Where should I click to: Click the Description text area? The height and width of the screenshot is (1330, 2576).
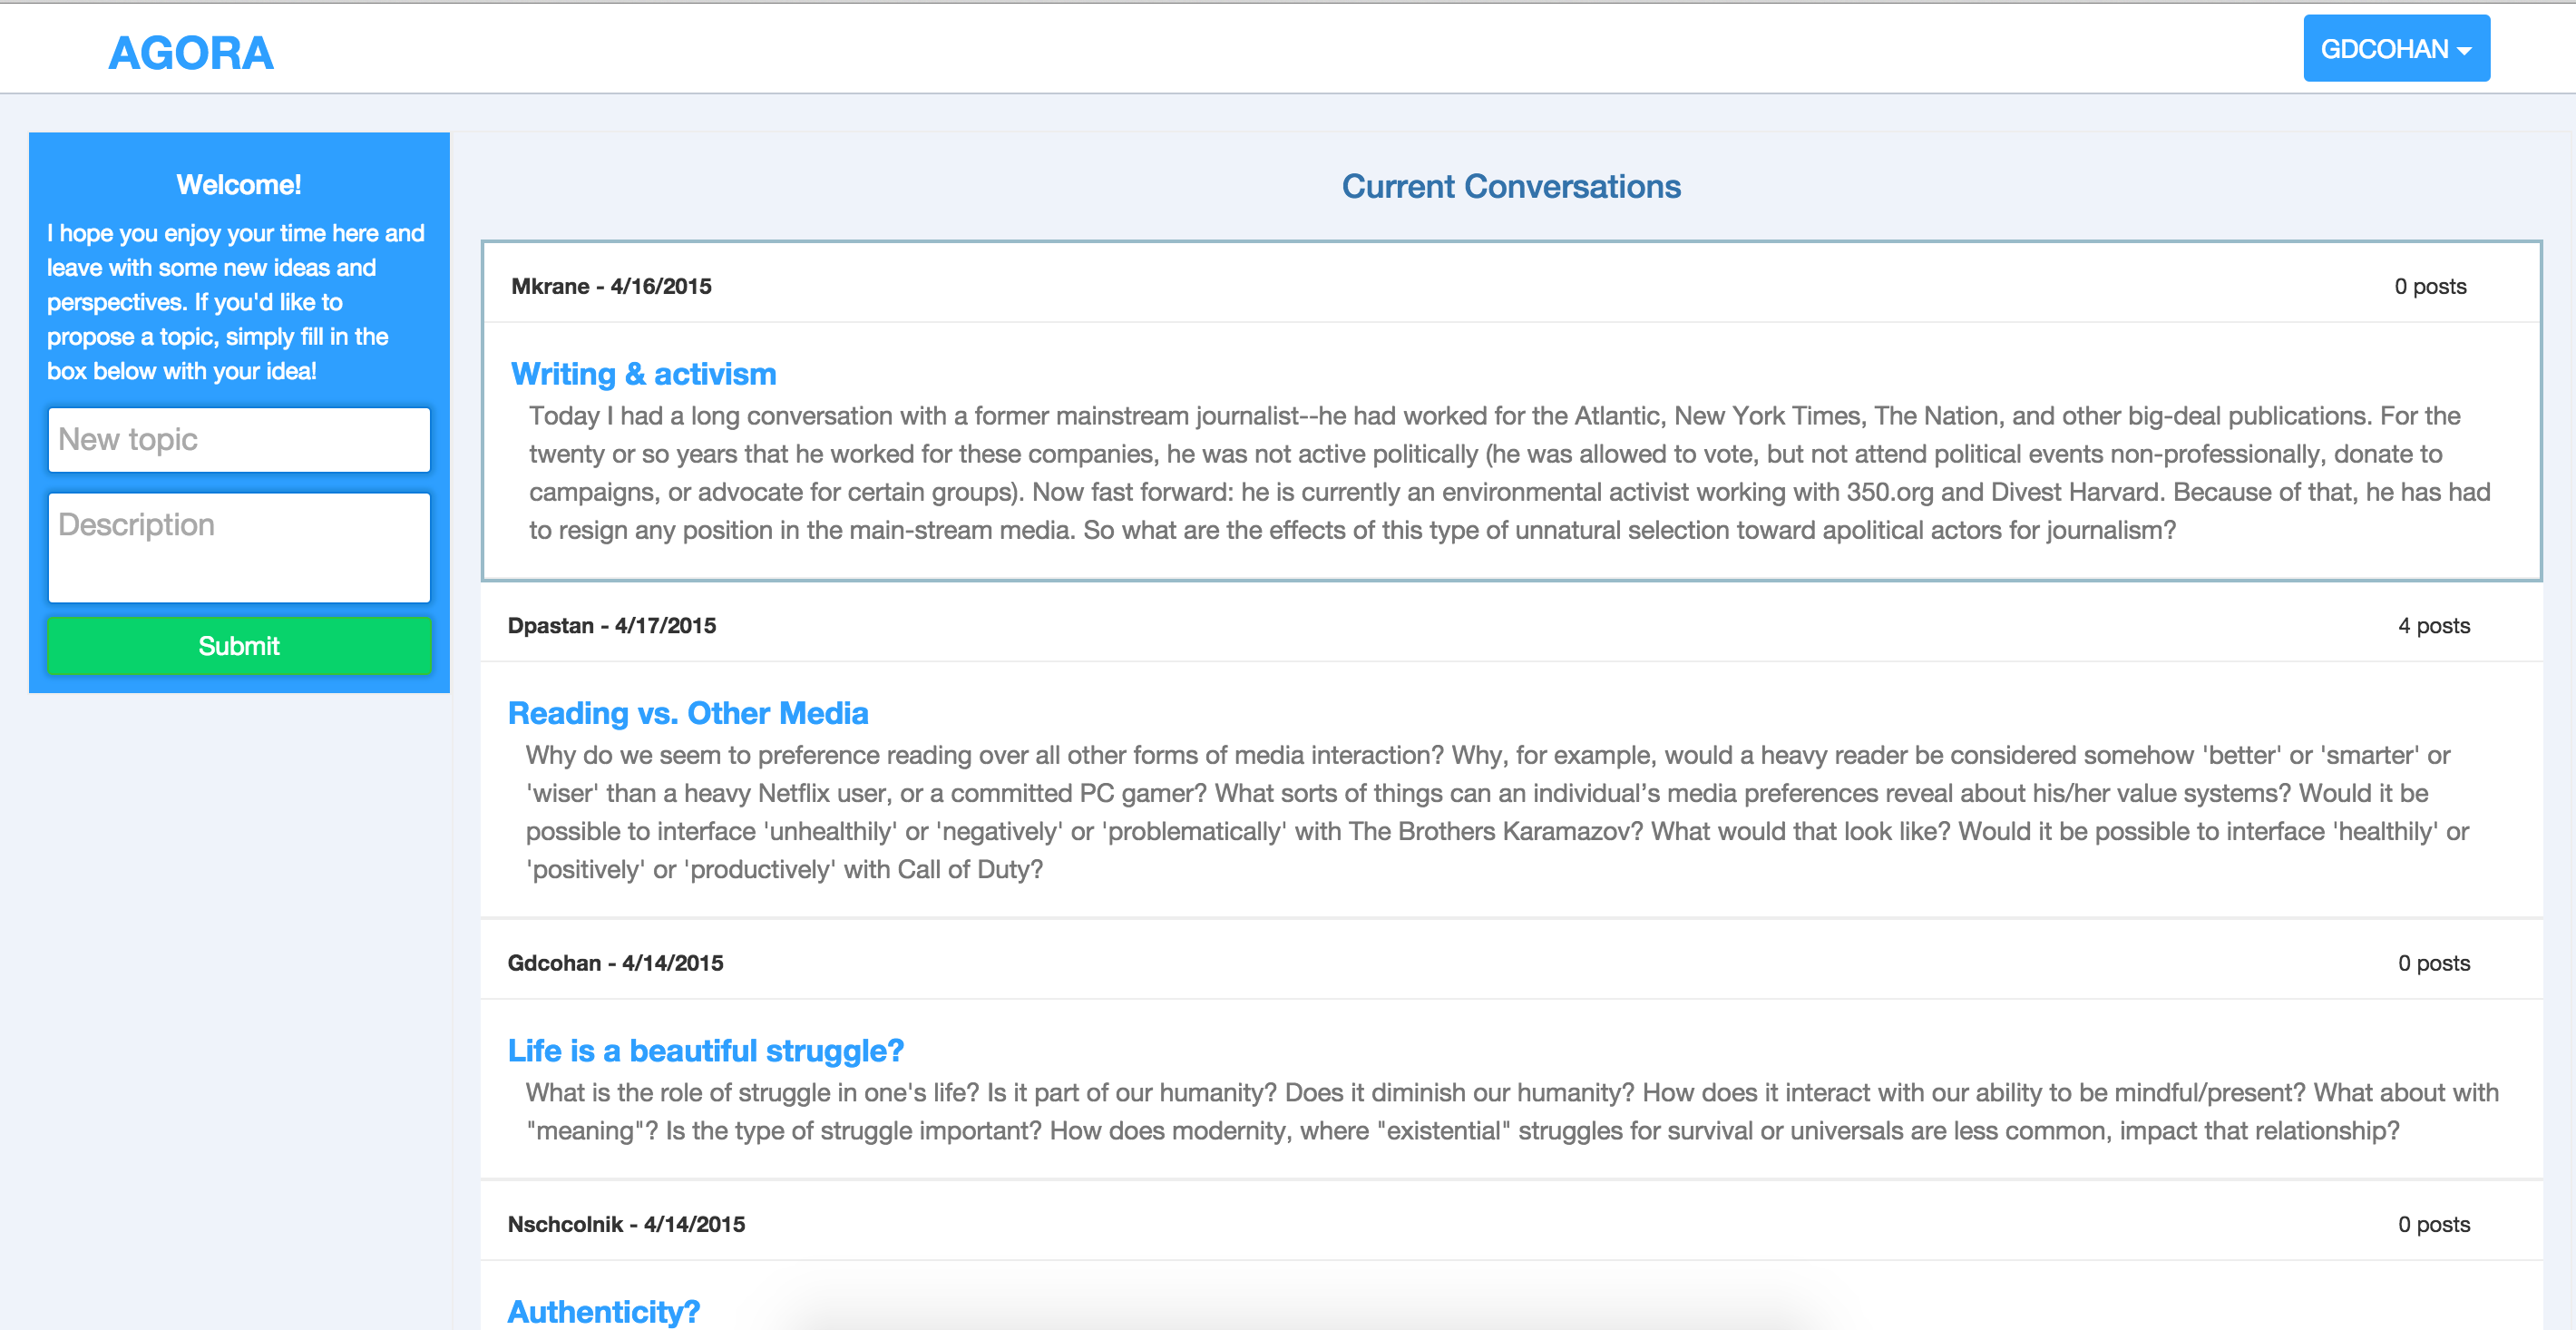[239, 547]
